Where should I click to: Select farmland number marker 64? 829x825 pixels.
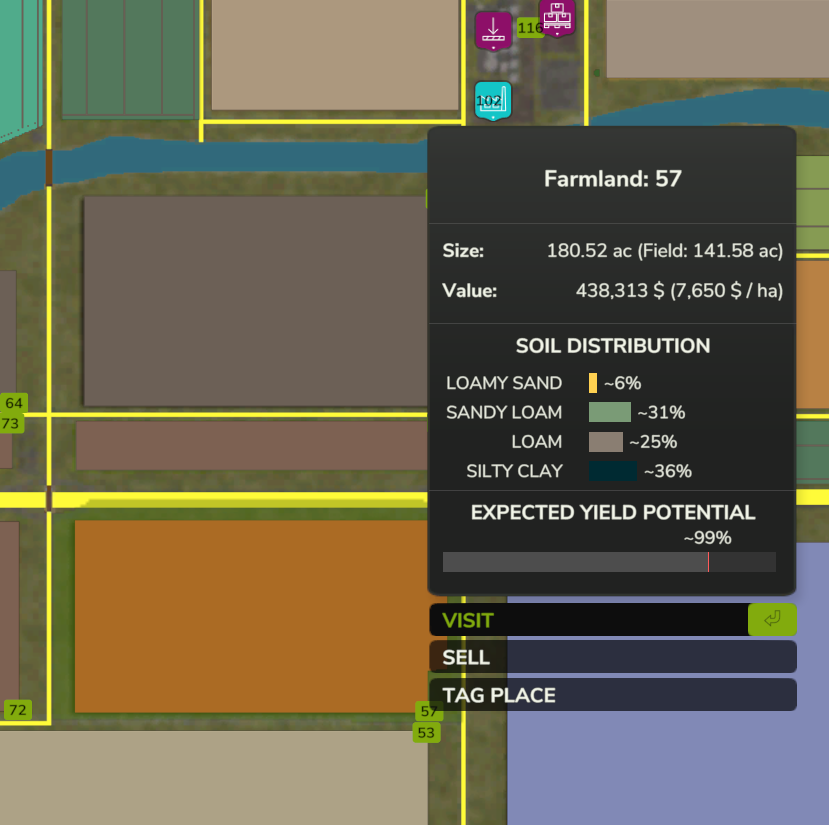tap(14, 403)
